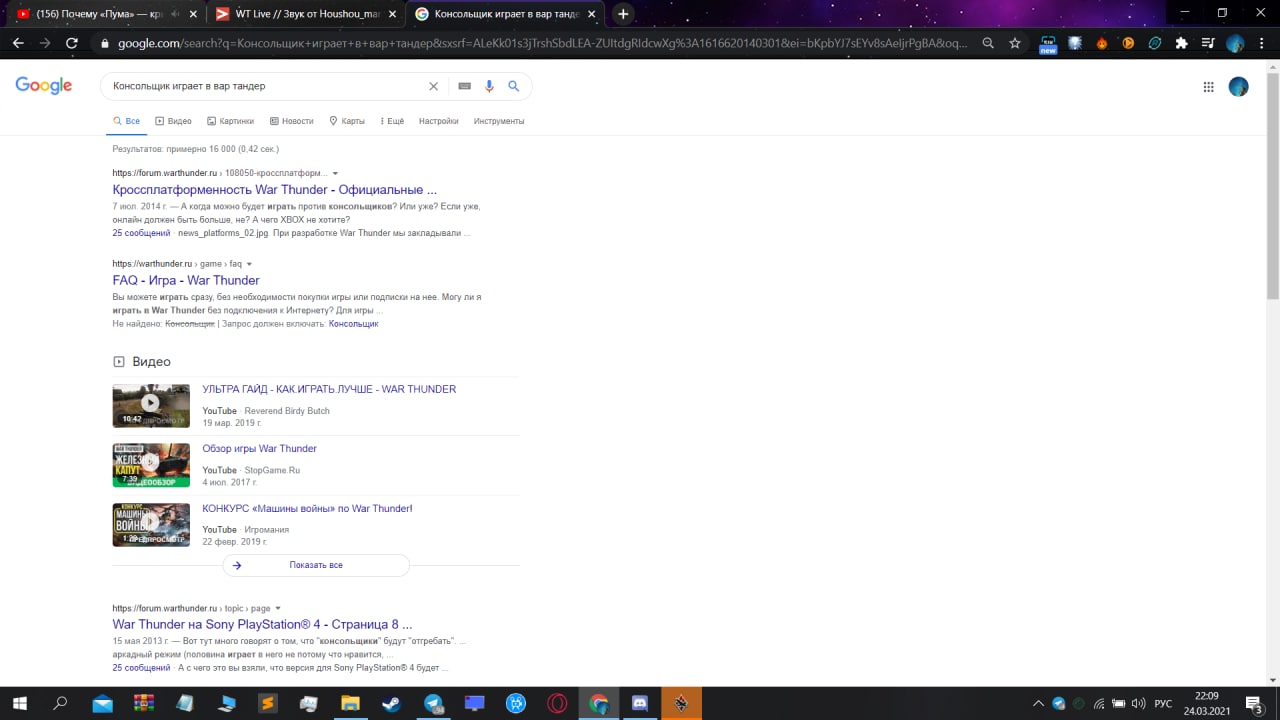
Task: Play the 10:42 Ультра Гайд video thumbnail
Action: [x=151, y=405]
